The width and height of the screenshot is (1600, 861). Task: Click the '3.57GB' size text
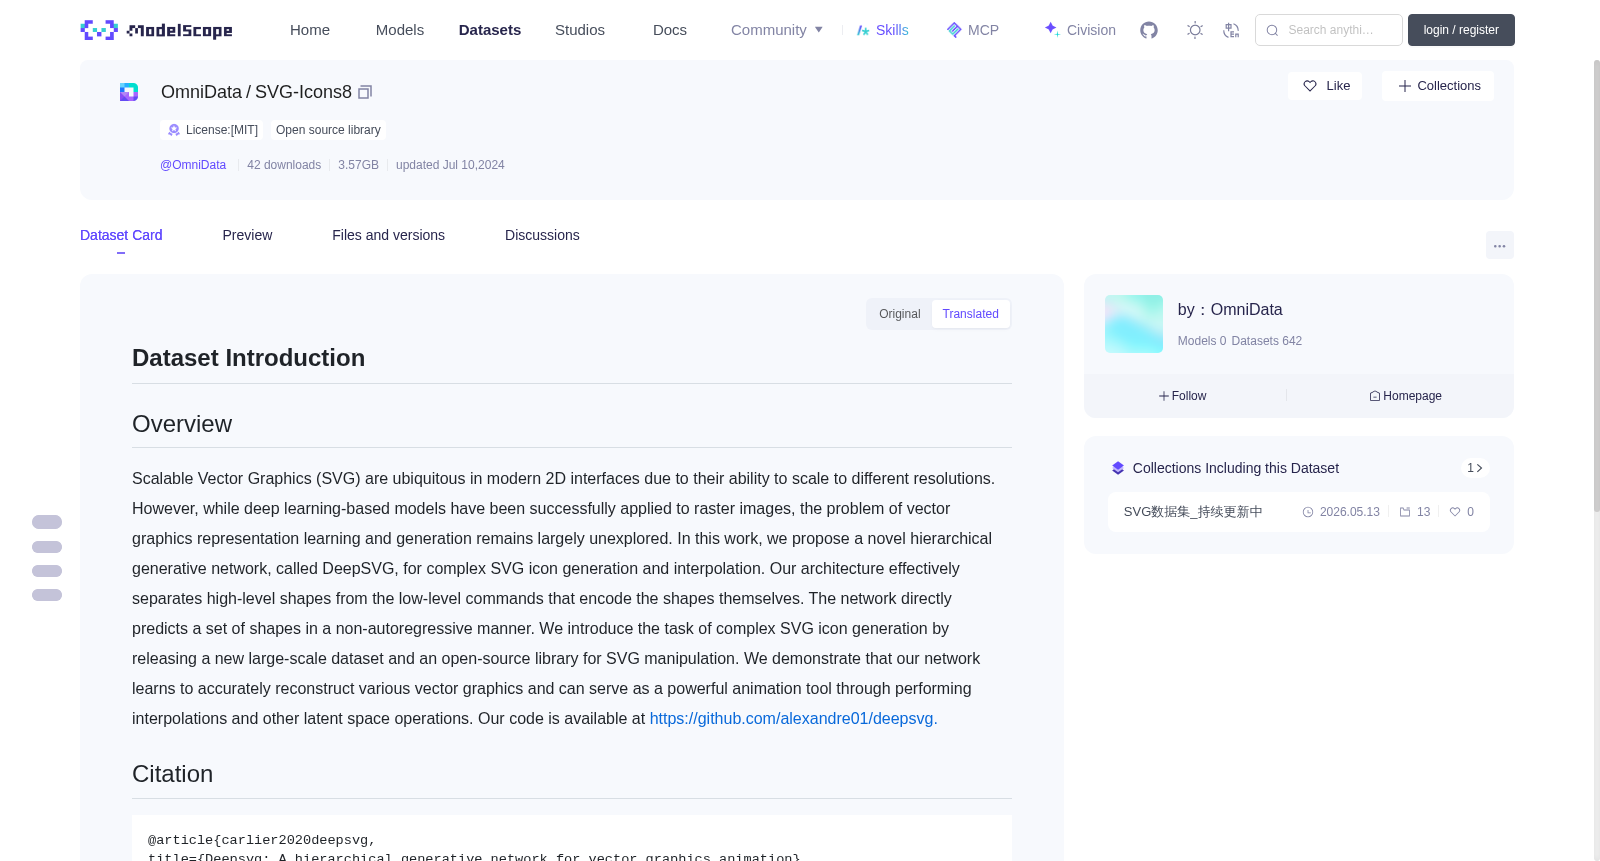tap(358, 165)
